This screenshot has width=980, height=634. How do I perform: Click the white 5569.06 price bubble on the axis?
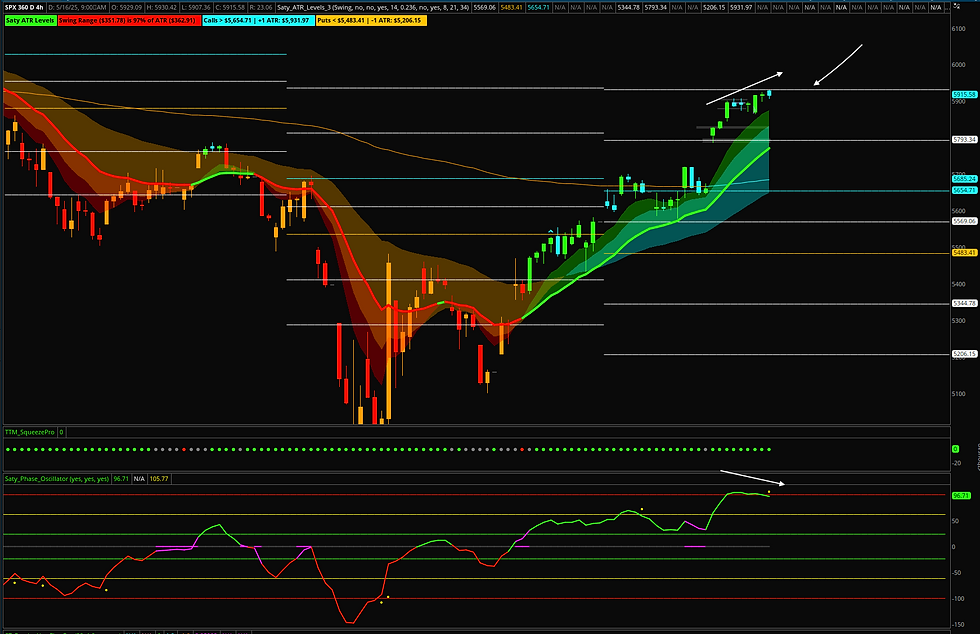[964, 221]
